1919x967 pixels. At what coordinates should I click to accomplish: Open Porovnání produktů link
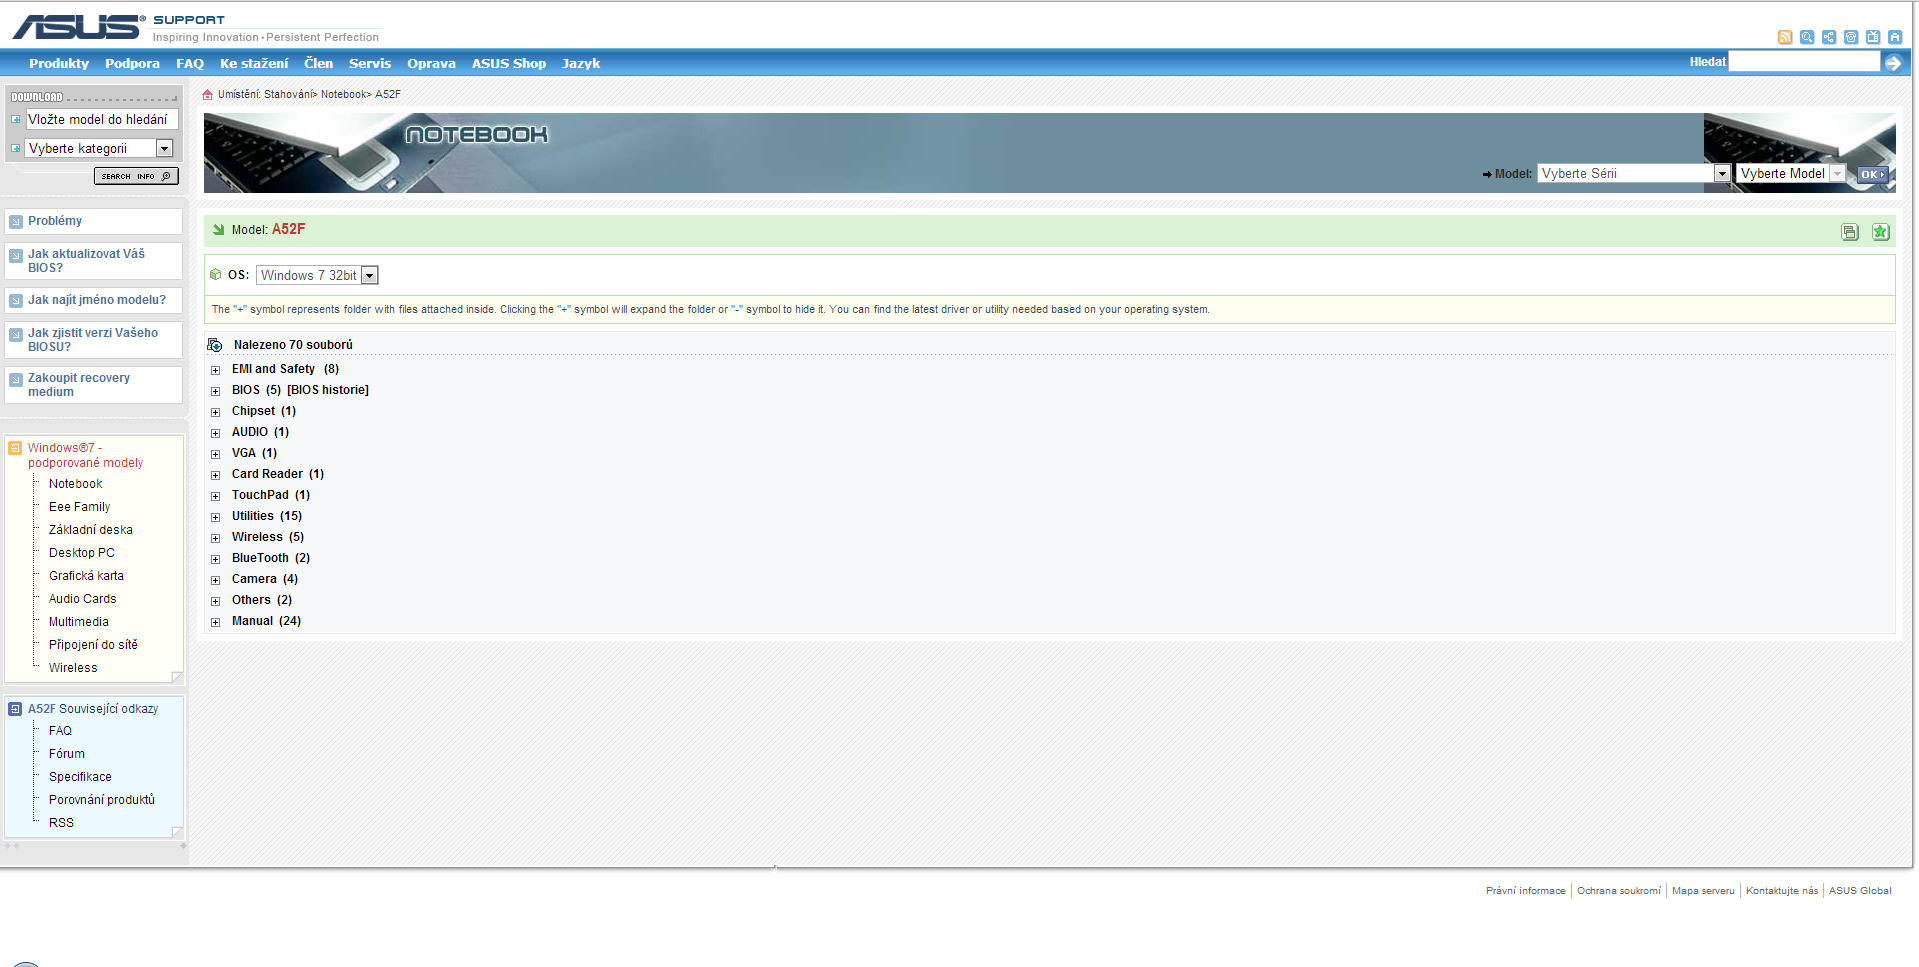tap(102, 800)
